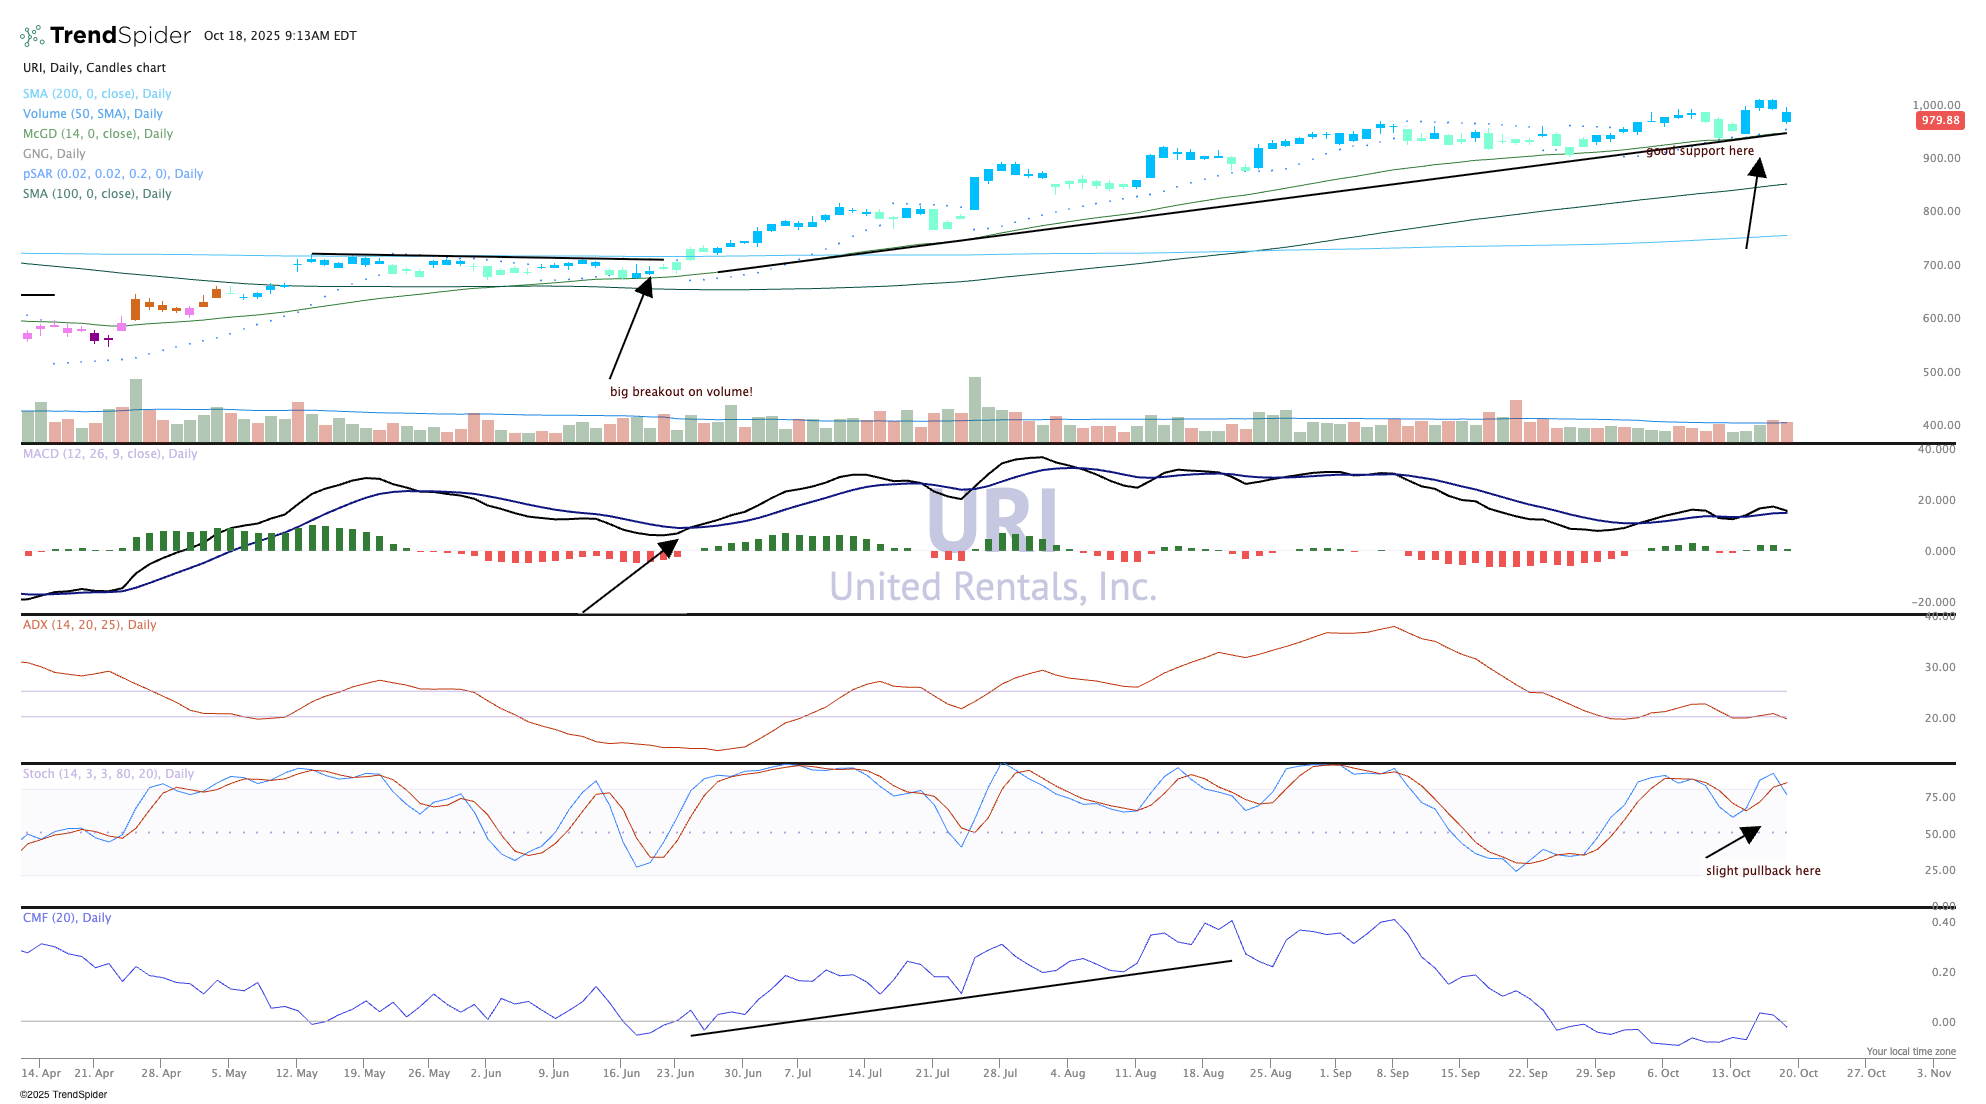This screenshot has height=1104, width=1986.
Task: Click the 'slight pullback here' annotation text
Action: (1763, 871)
